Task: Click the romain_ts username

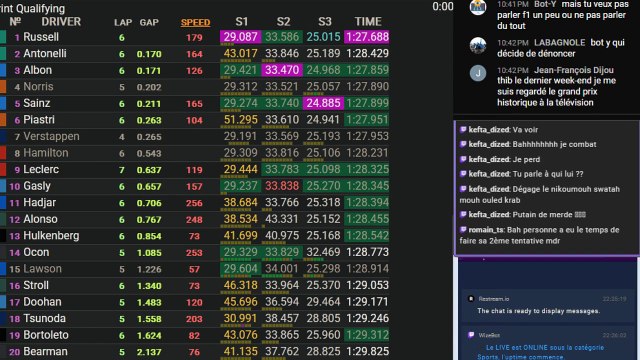Action: 487,230
